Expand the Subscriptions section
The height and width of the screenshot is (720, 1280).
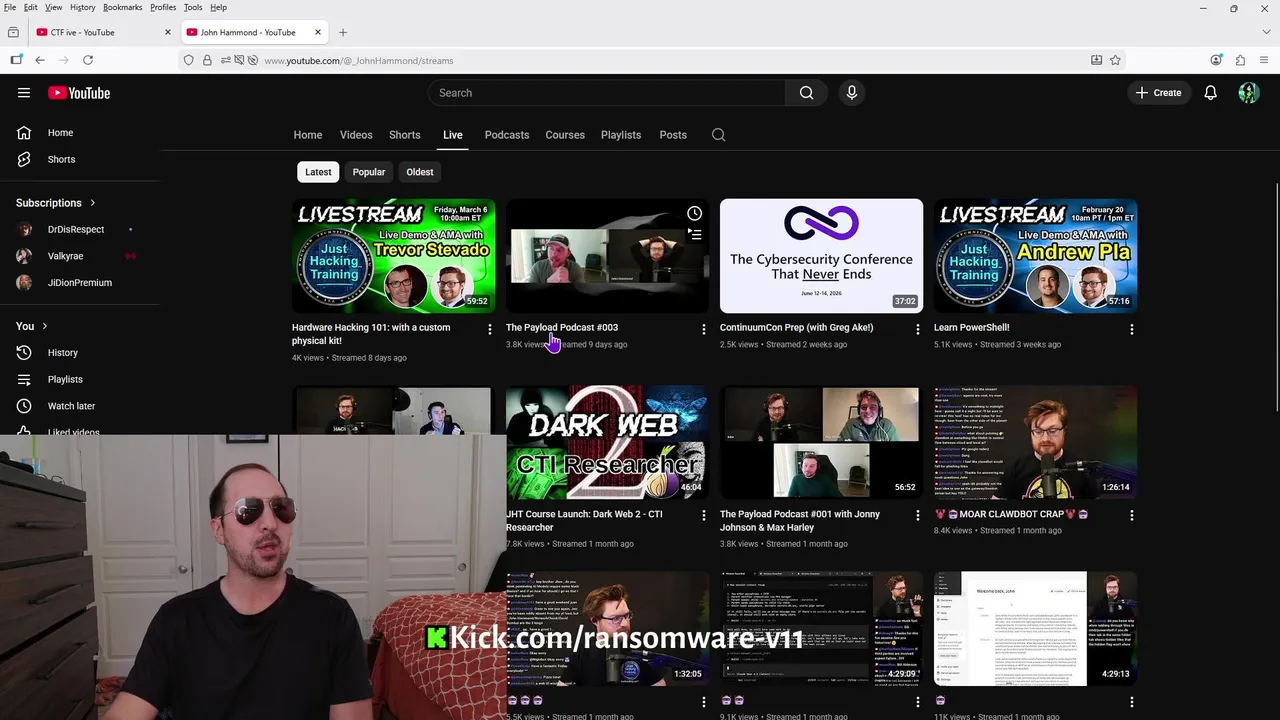pos(56,203)
